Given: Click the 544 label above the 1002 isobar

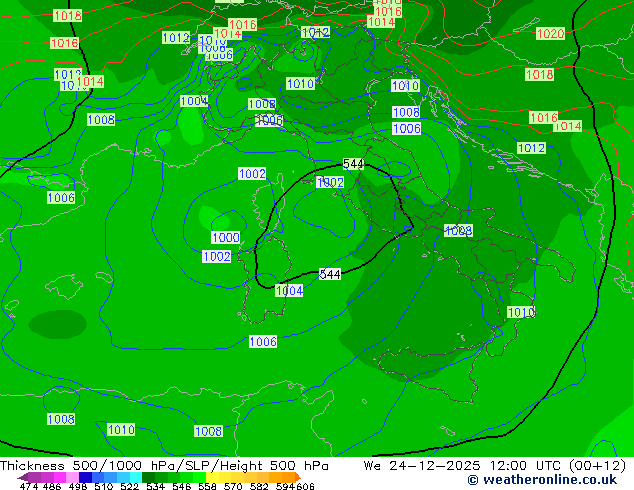Looking at the screenshot, I should tap(353, 164).
